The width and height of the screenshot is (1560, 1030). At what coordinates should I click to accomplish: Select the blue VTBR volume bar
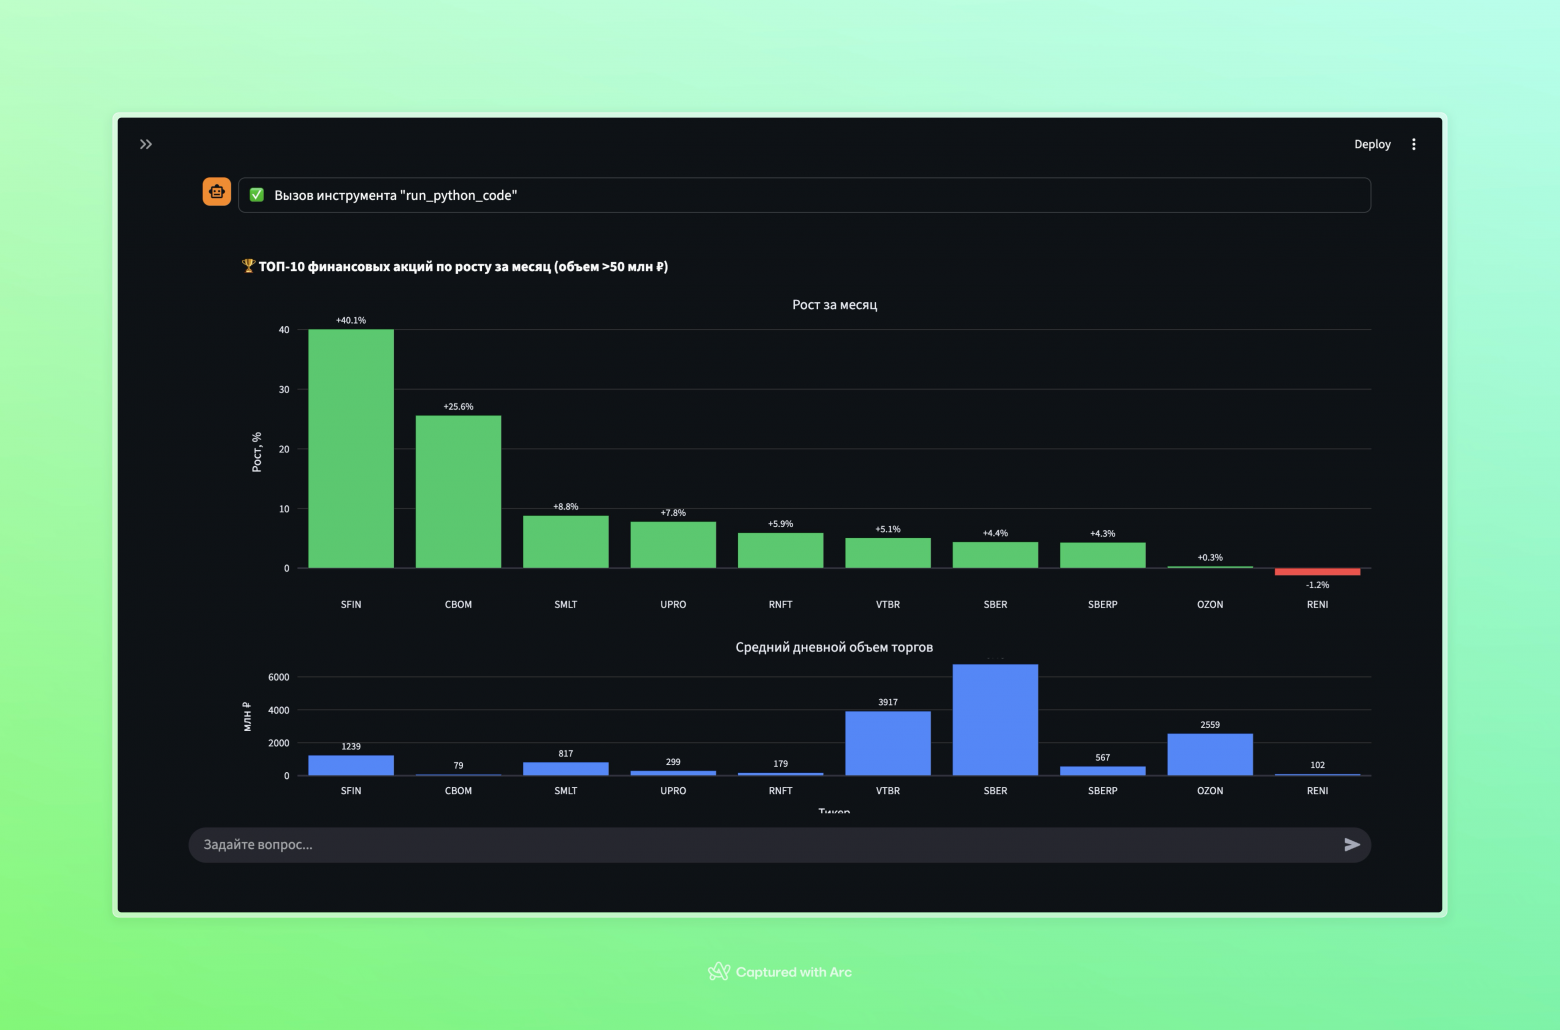888,743
